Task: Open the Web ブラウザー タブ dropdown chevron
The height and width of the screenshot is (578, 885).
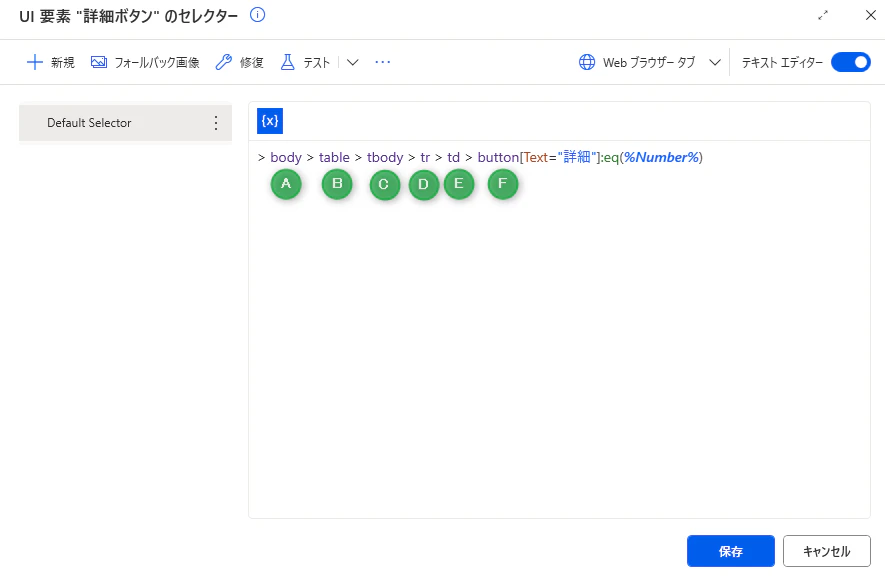Action: 715,62
